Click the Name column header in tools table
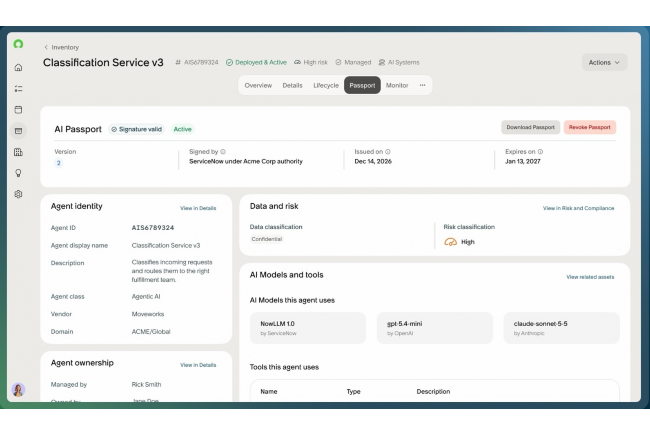 [x=269, y=392]
